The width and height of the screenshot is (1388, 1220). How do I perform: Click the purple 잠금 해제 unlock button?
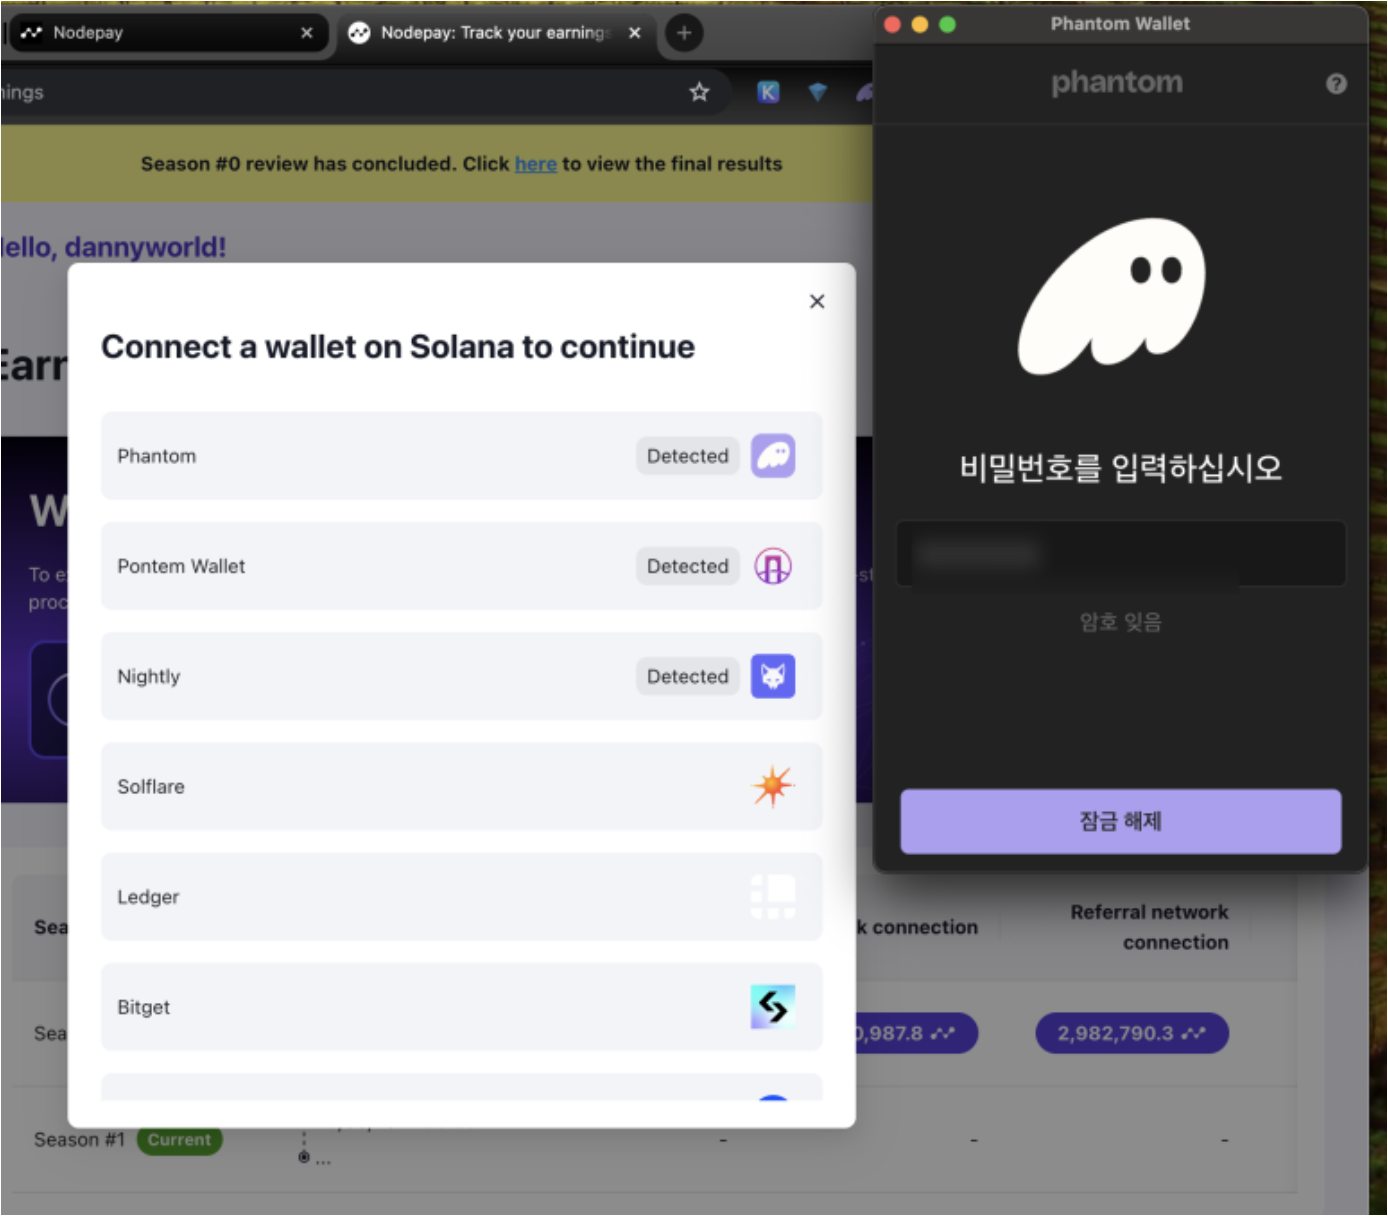(x=1120, y=821)
